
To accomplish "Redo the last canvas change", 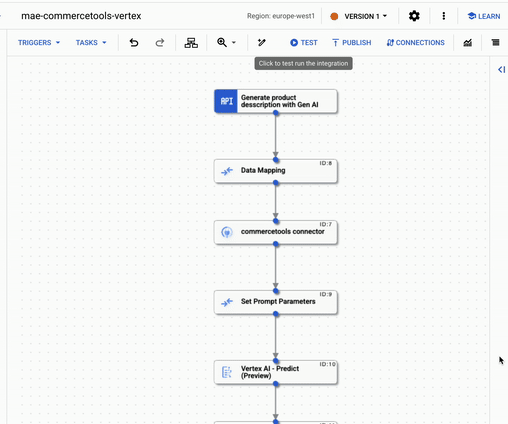I will (x=160, y=43).
